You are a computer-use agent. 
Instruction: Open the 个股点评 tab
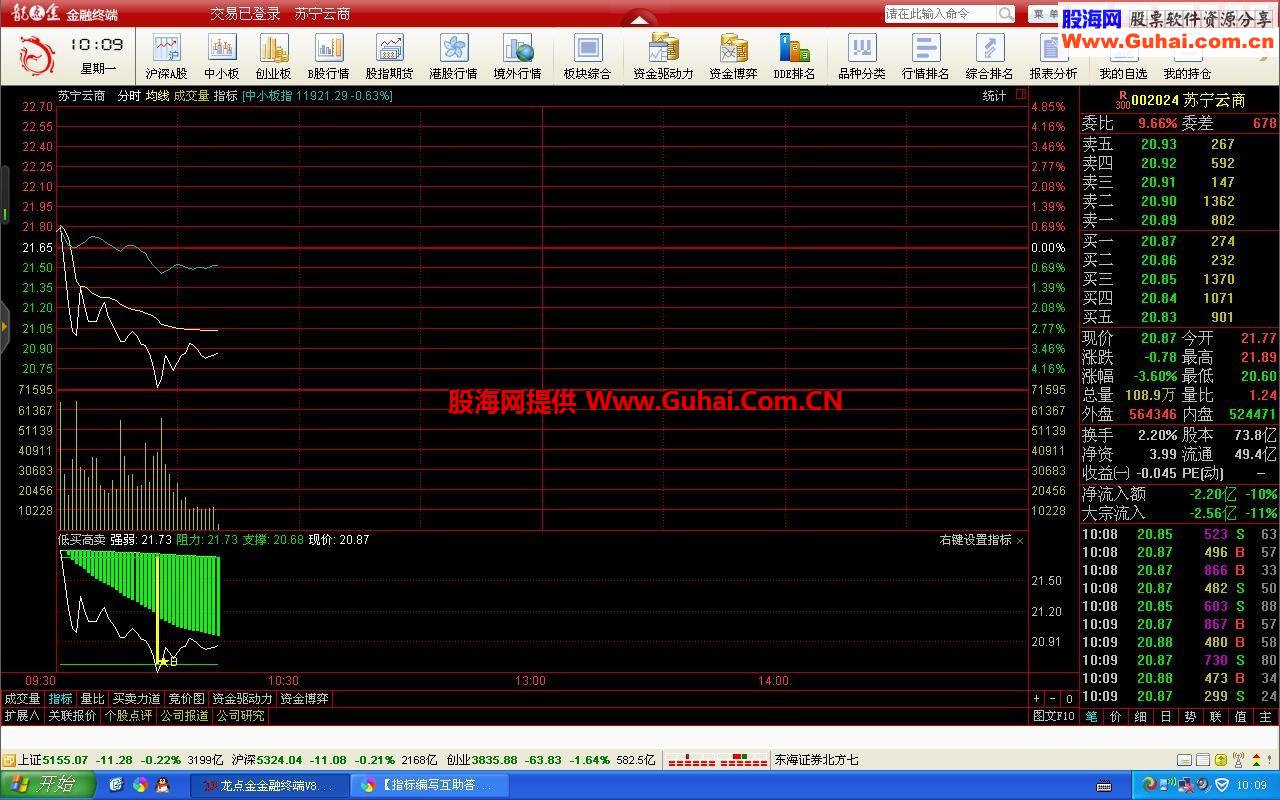(128, 716)
